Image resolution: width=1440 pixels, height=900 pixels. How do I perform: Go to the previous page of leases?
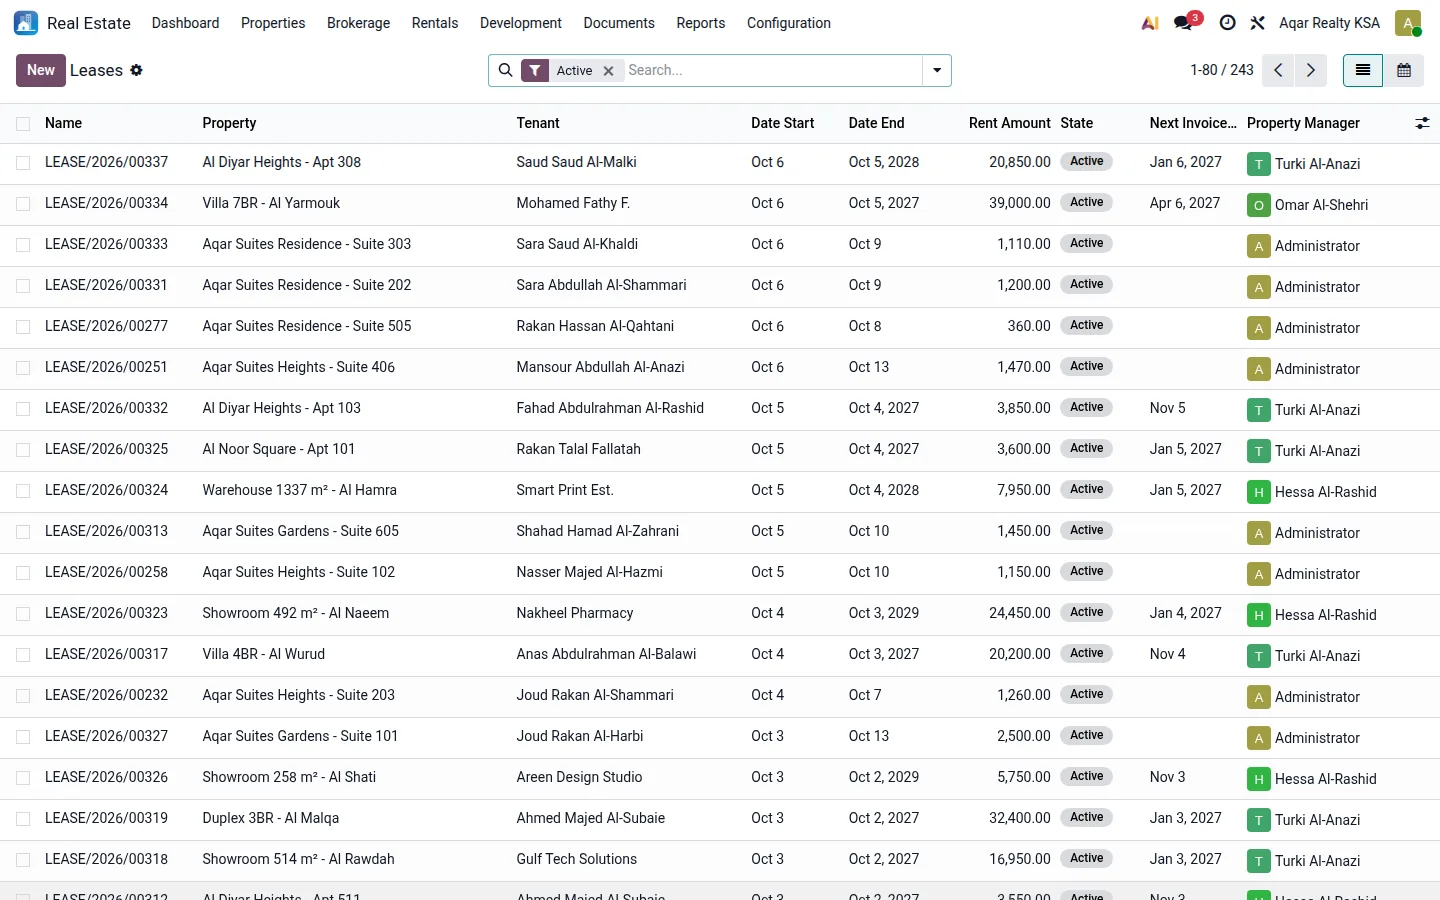pos(1278,70)
